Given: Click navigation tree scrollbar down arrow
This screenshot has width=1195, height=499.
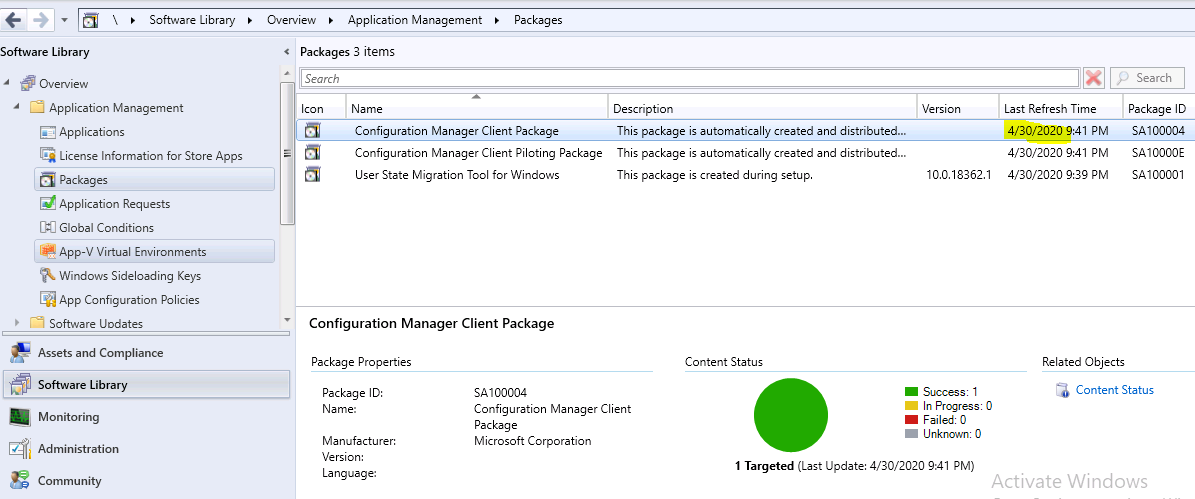Looking at the screenshot, I should [287, 320].
